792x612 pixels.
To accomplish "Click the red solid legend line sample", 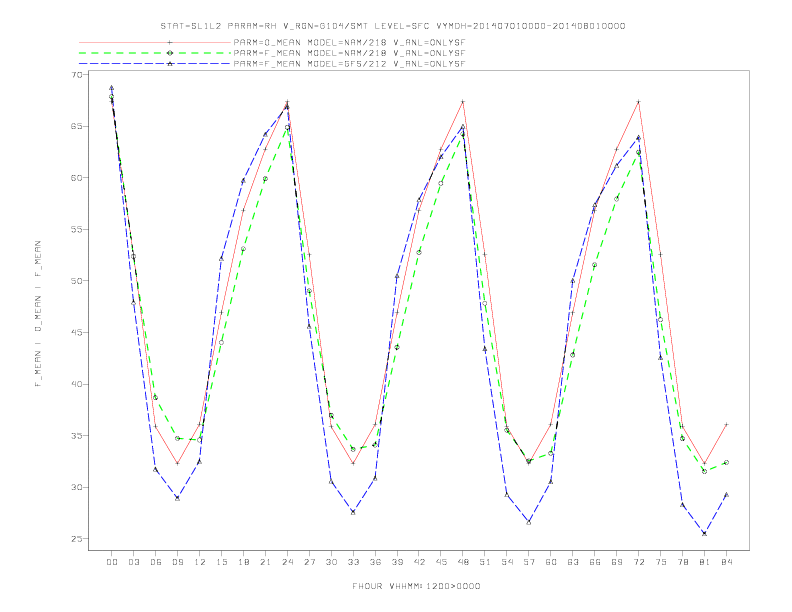I will [155, 42].
